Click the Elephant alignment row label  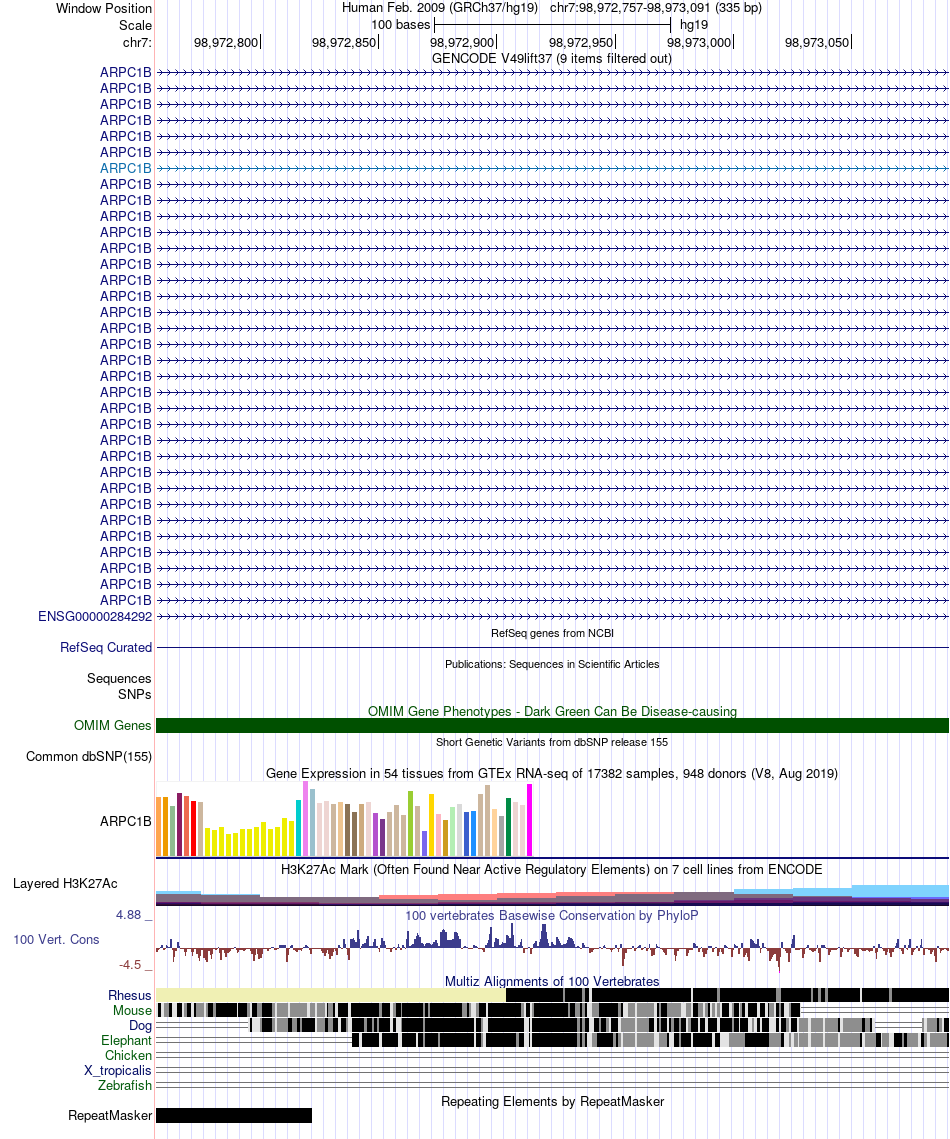(126, 1040)
